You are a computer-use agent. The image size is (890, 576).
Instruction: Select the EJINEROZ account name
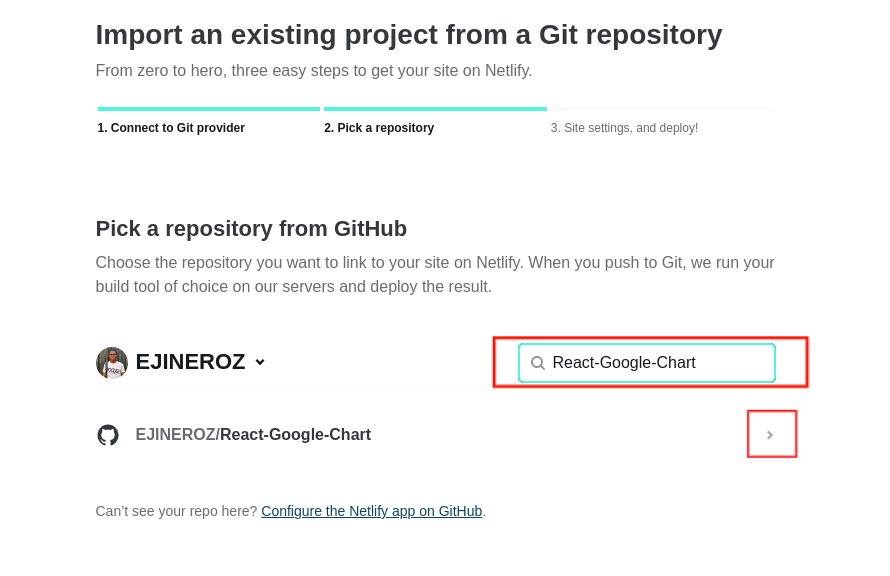click(190, 362)
